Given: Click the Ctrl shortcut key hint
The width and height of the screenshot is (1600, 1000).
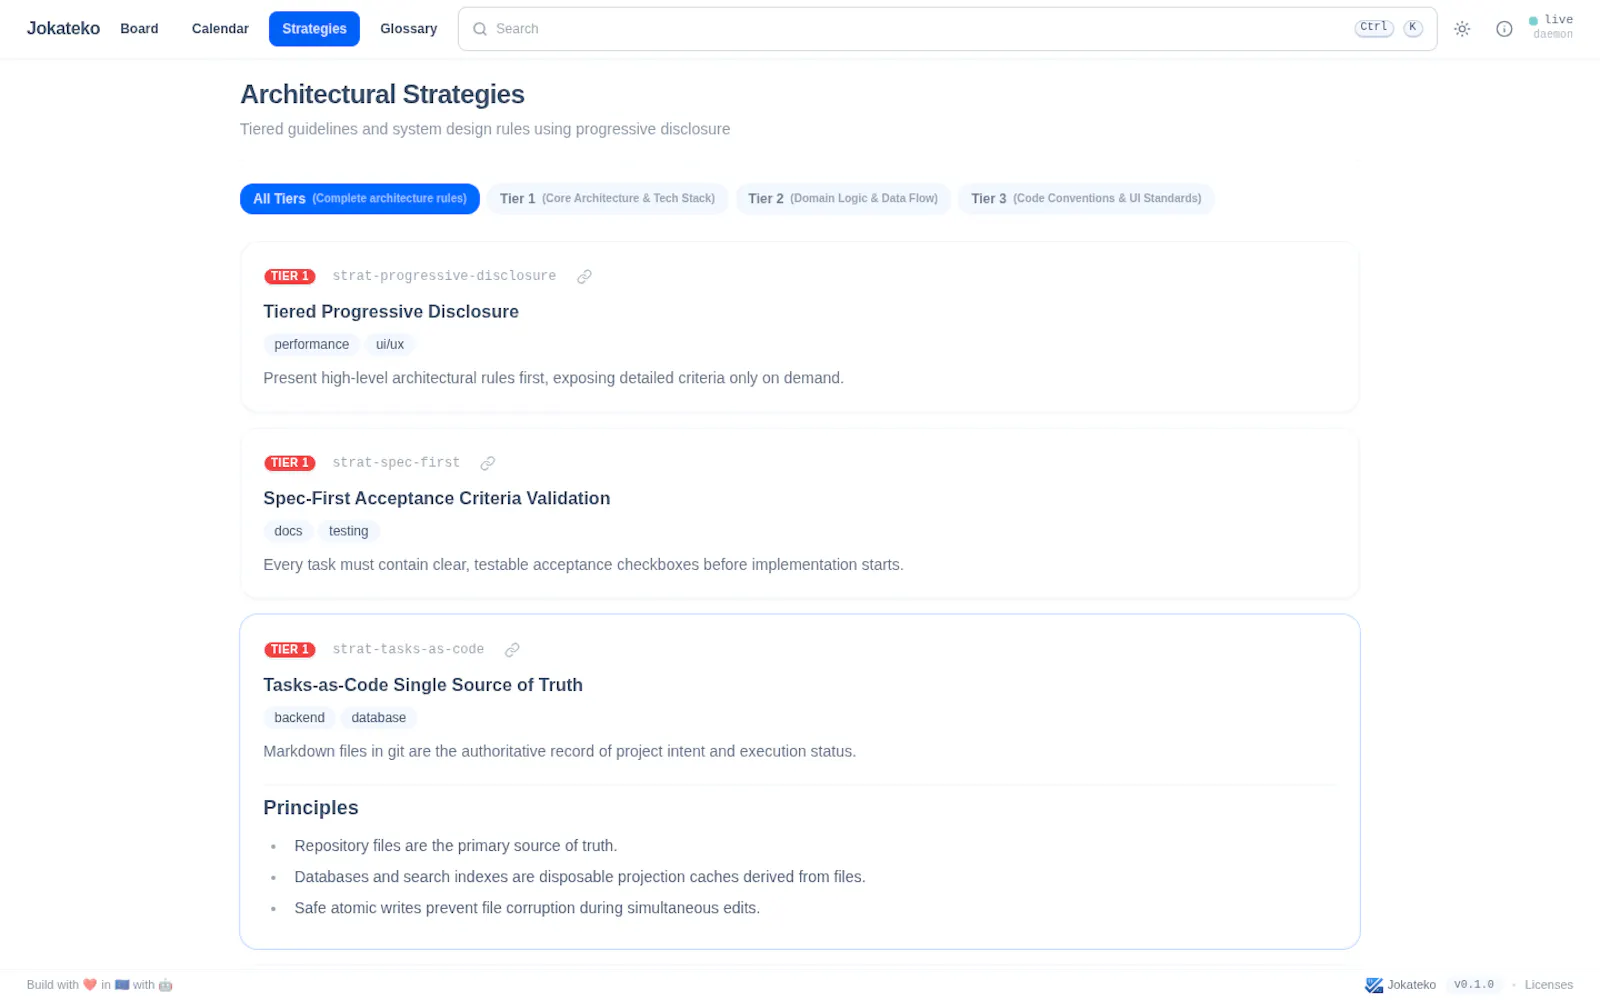Looking at the screenshot, I should click(x=1374, y=28).
